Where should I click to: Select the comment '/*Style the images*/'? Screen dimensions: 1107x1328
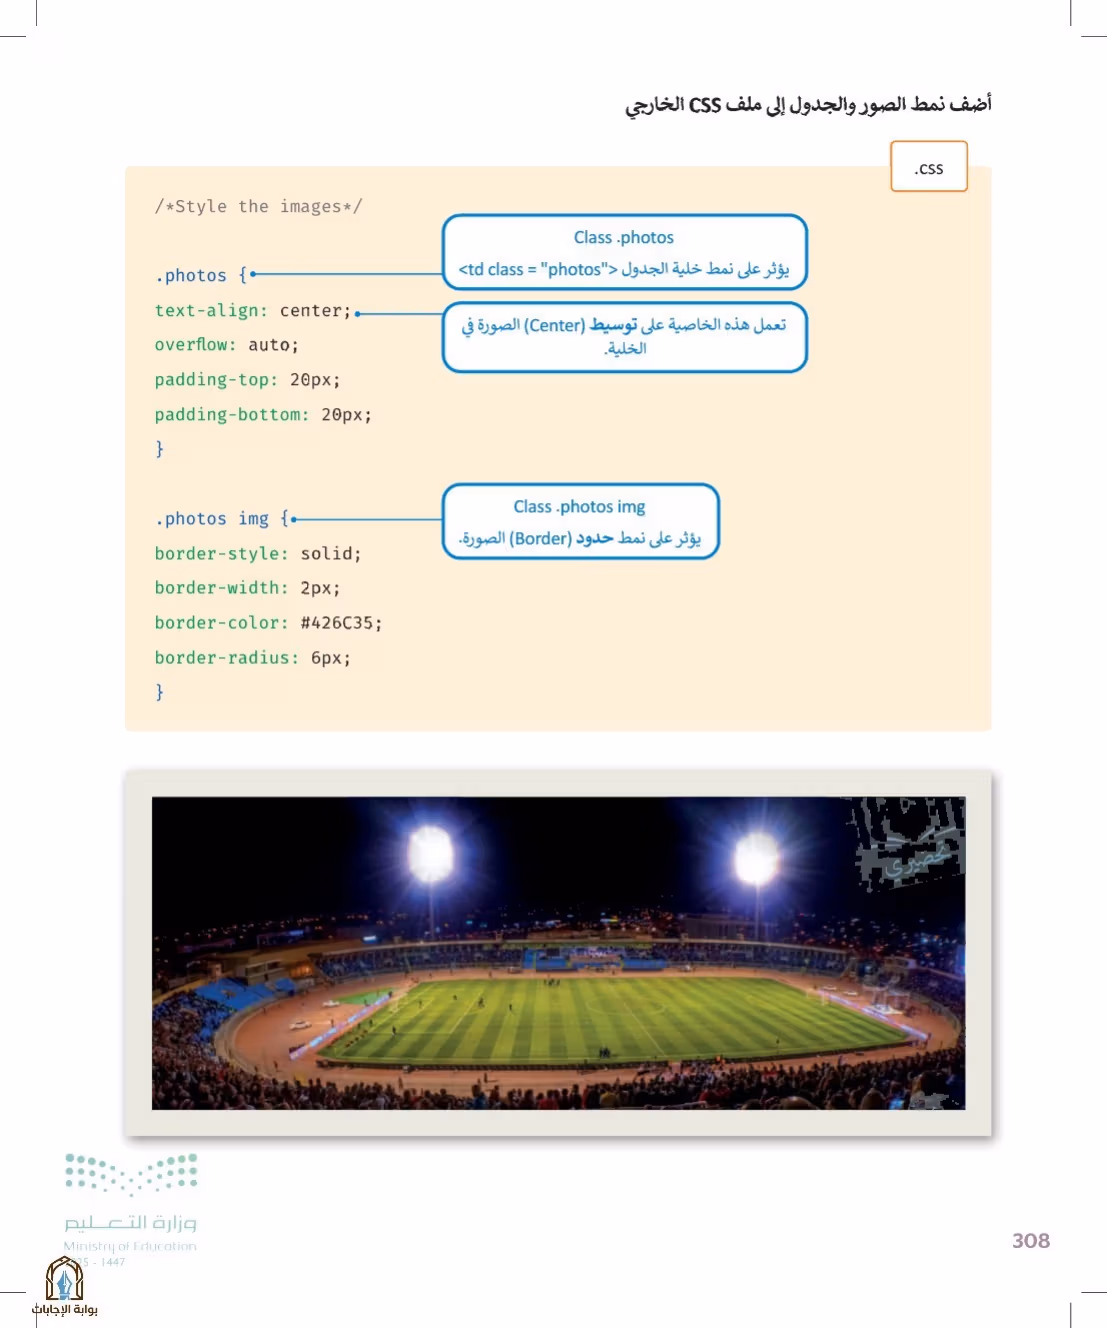pos(258,206)
